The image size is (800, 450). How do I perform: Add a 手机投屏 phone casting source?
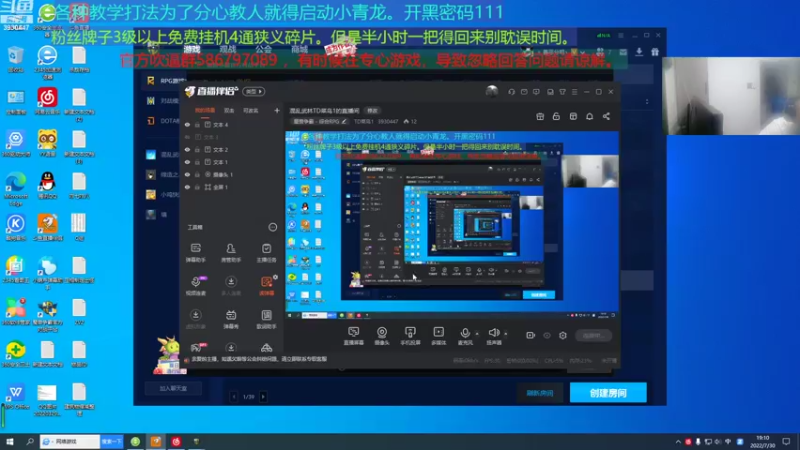[410, 336]
